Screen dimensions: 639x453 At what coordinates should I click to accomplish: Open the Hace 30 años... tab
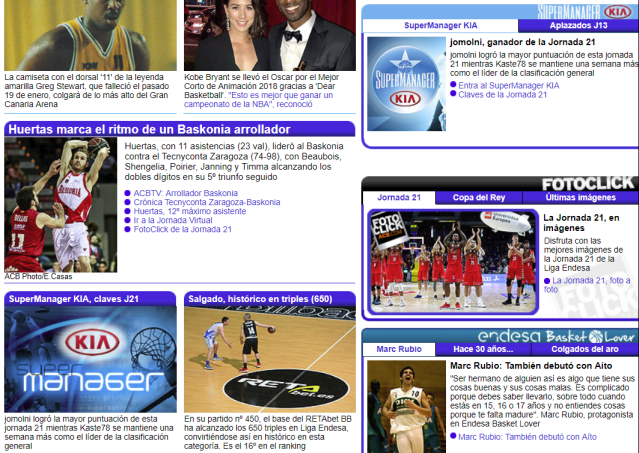click(x=483, y=349)
